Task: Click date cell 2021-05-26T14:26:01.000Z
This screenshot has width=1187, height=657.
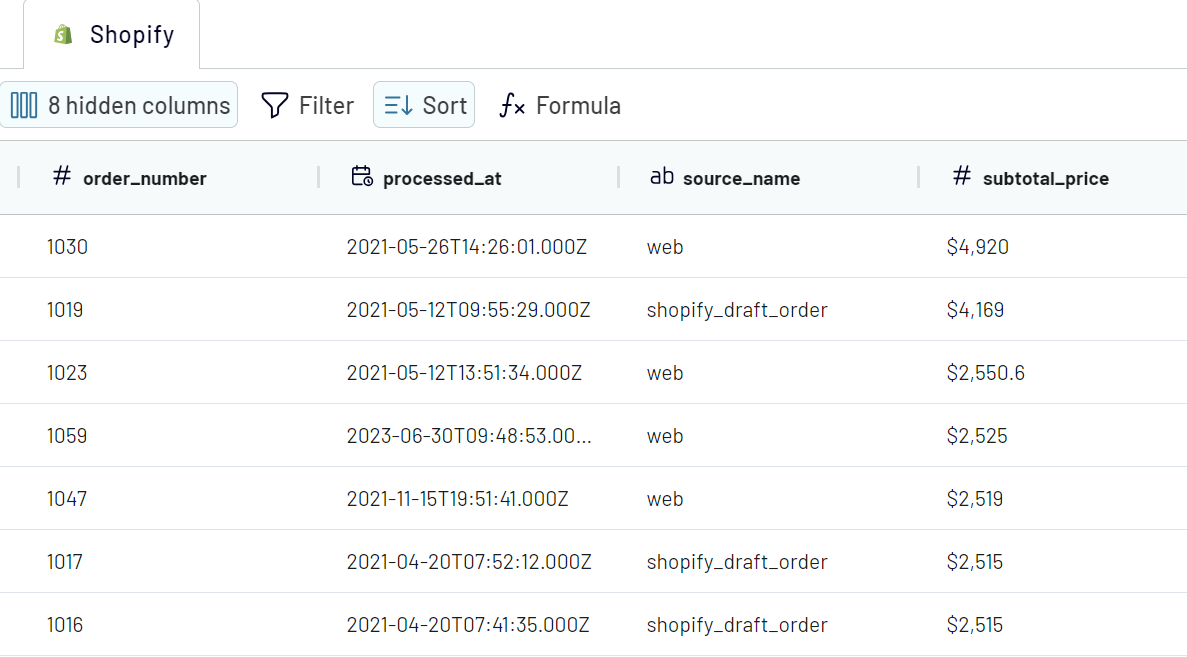Action: [466, 247]
